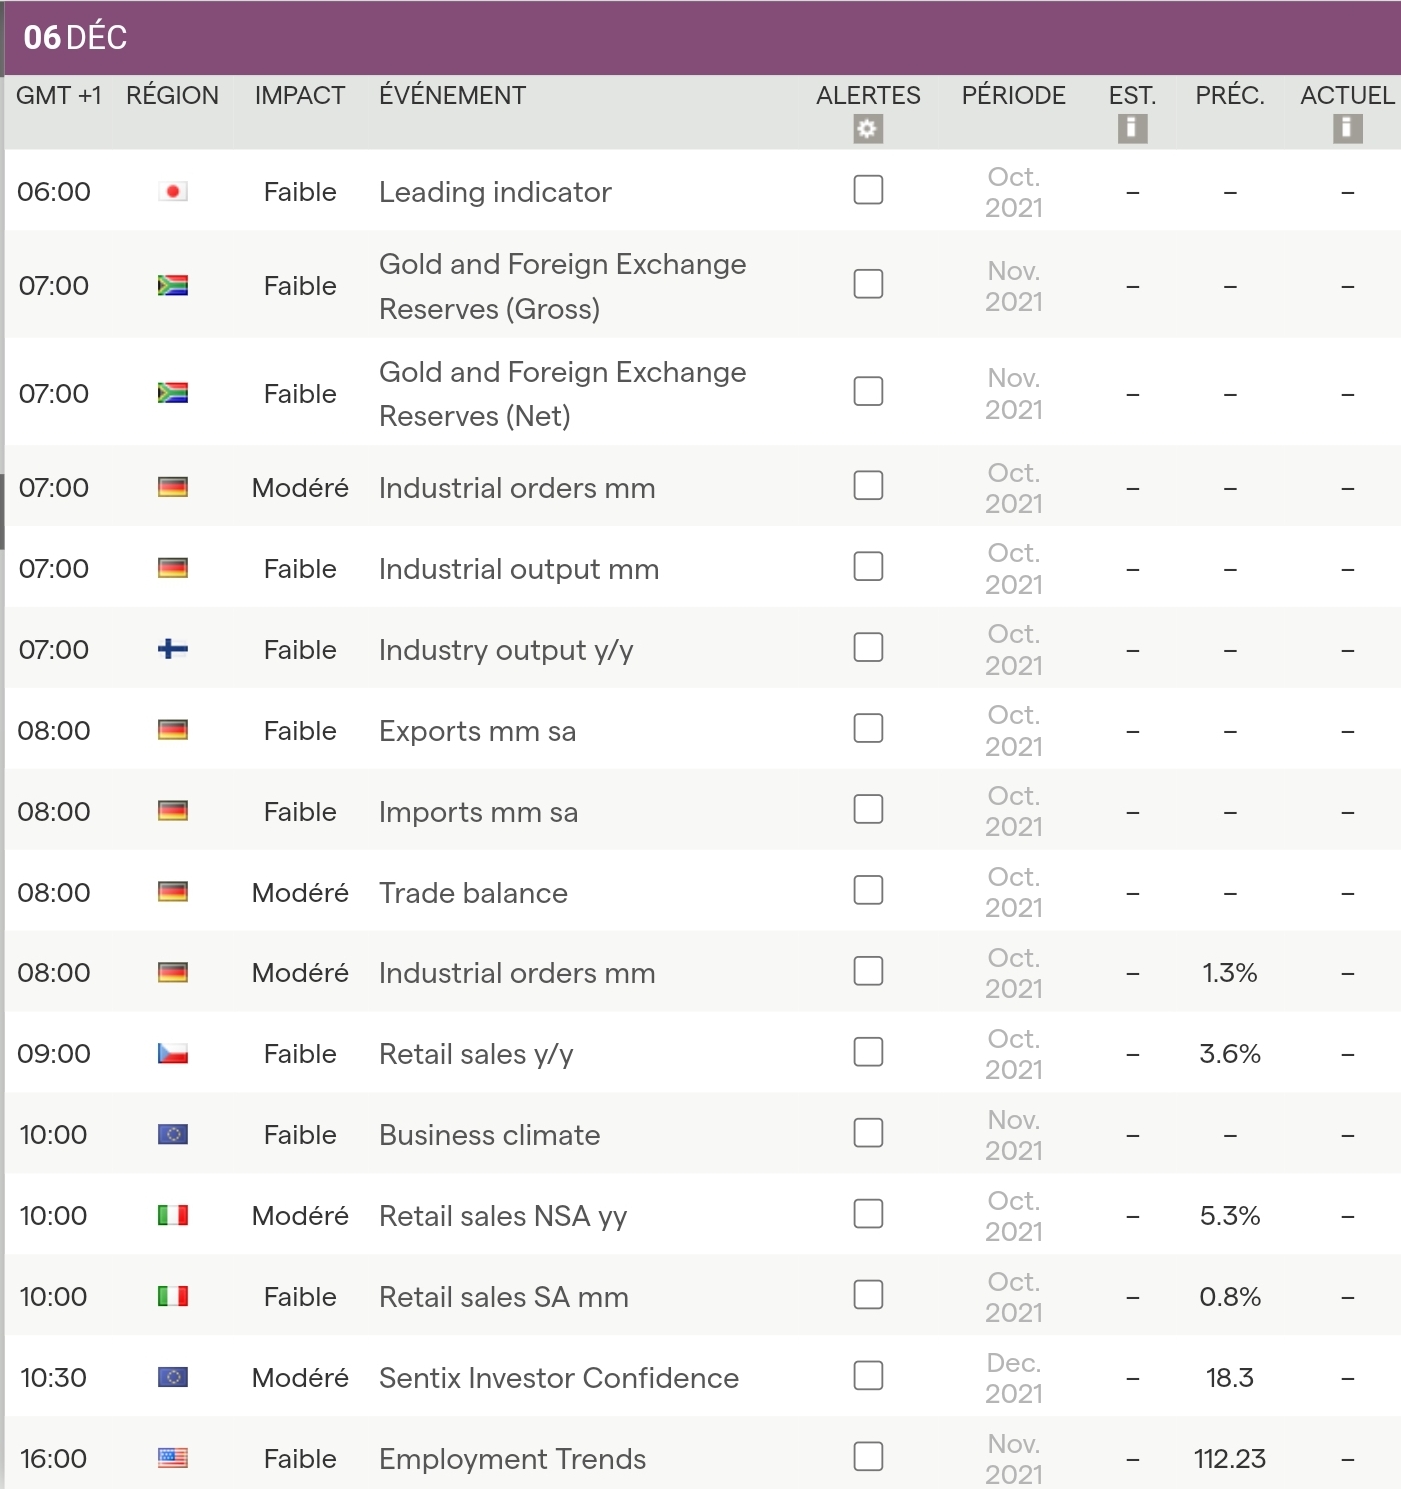Open the Business climate event
Image resolution: width=1401 pixels, height=1489 pixels.
click(x=489, y=1135)
